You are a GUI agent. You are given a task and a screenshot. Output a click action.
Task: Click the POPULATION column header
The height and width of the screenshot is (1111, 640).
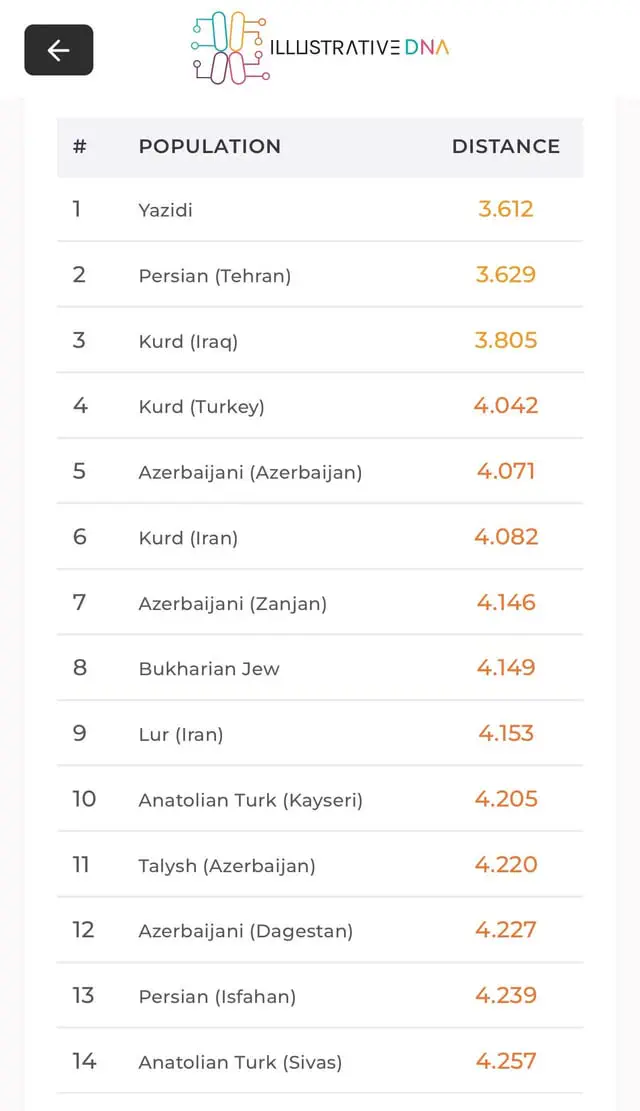tap(209, 146)
